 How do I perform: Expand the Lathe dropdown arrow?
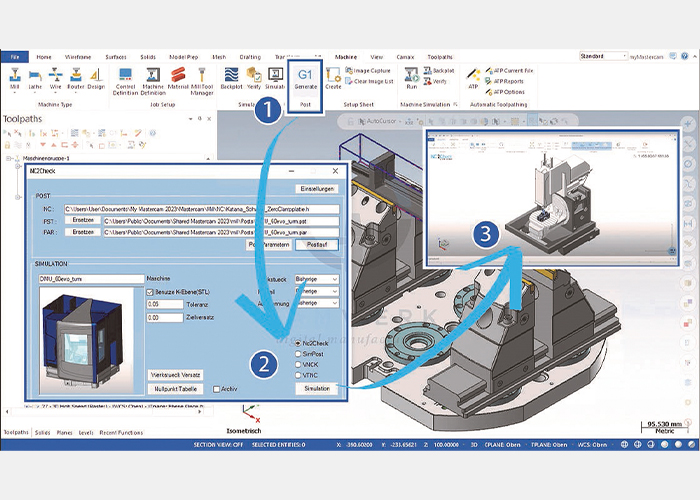point(35,93)
